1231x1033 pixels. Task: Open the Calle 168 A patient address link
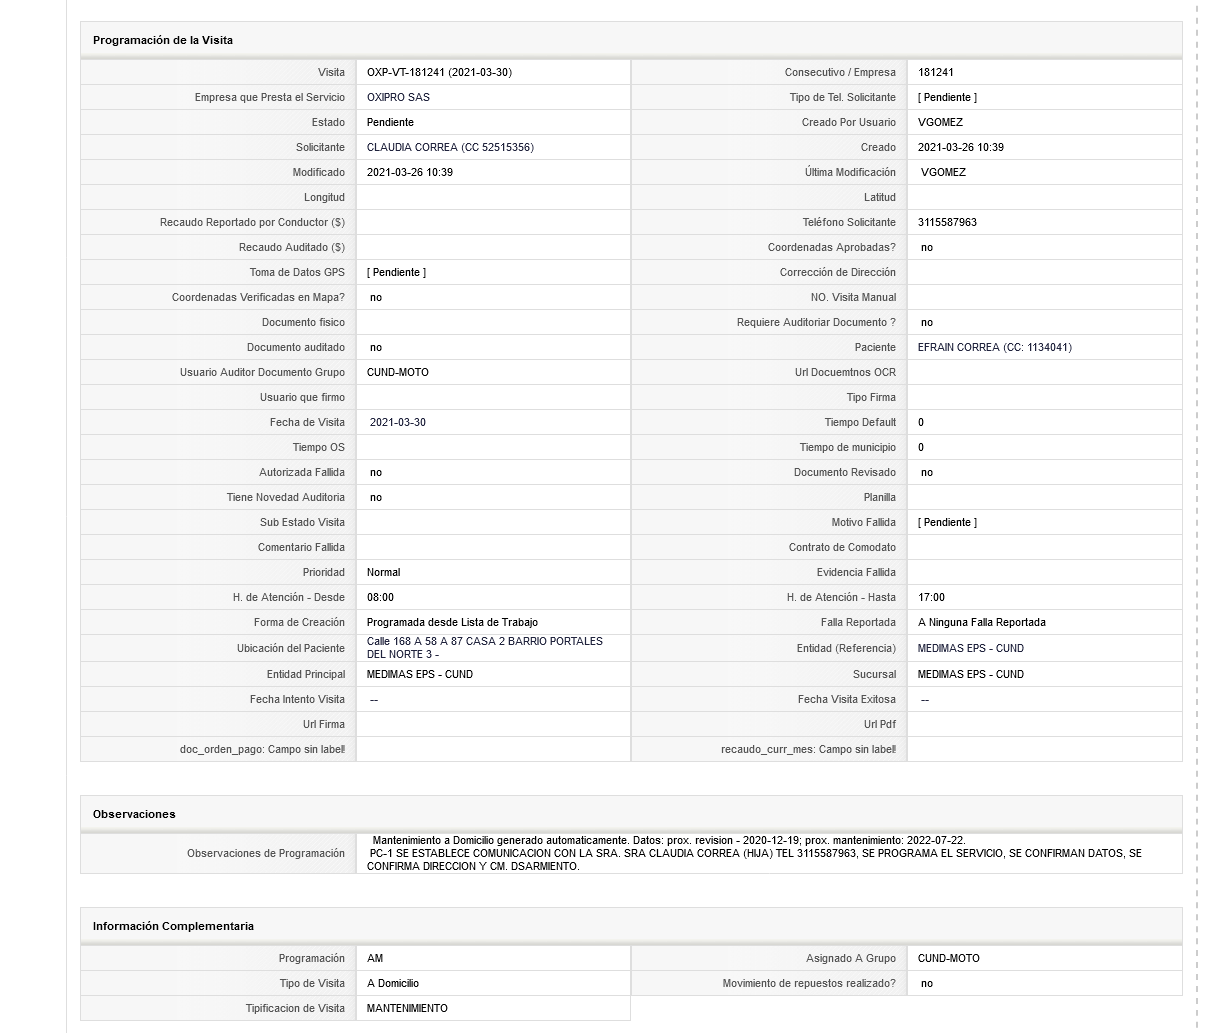pyautogui.click(x=485, y=648)
